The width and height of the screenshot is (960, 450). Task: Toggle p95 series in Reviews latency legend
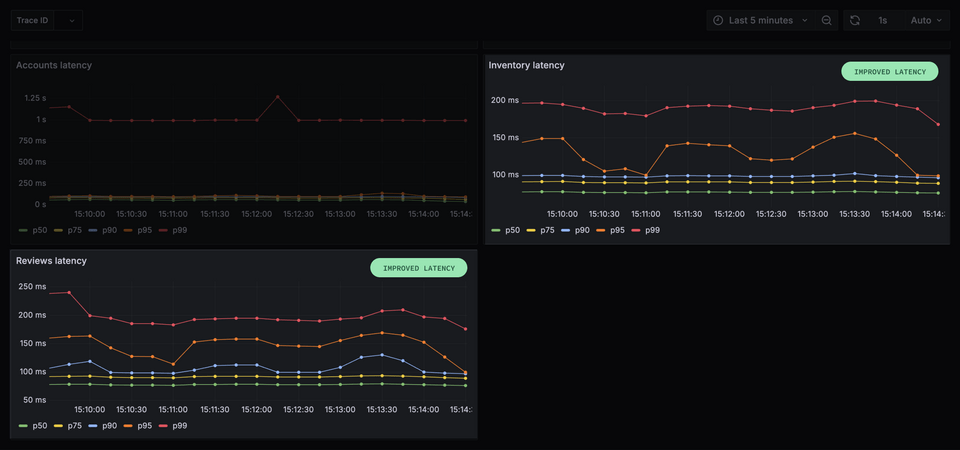click(138, 426)
